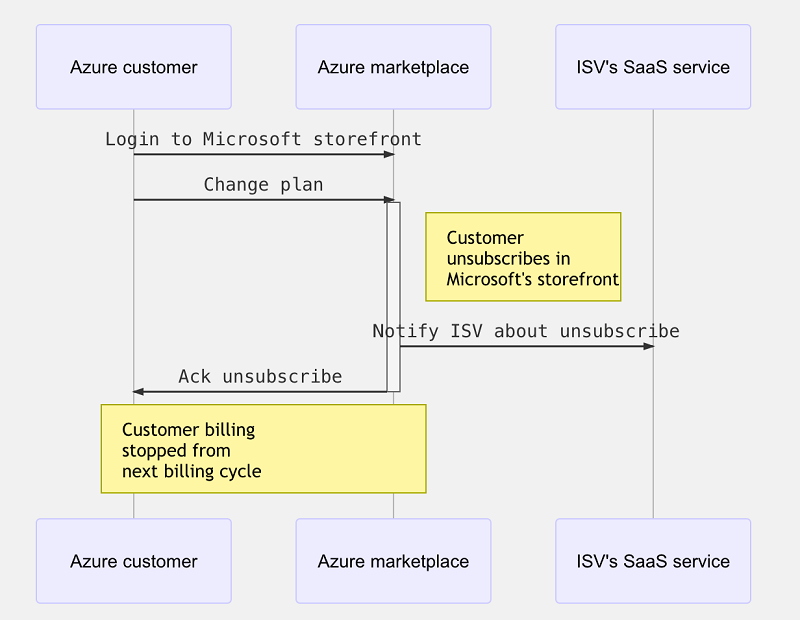The height and width of the screenshot is (620, 800).
Task: Click the bottom Azure marketplace box
Action: coord(392,561)
